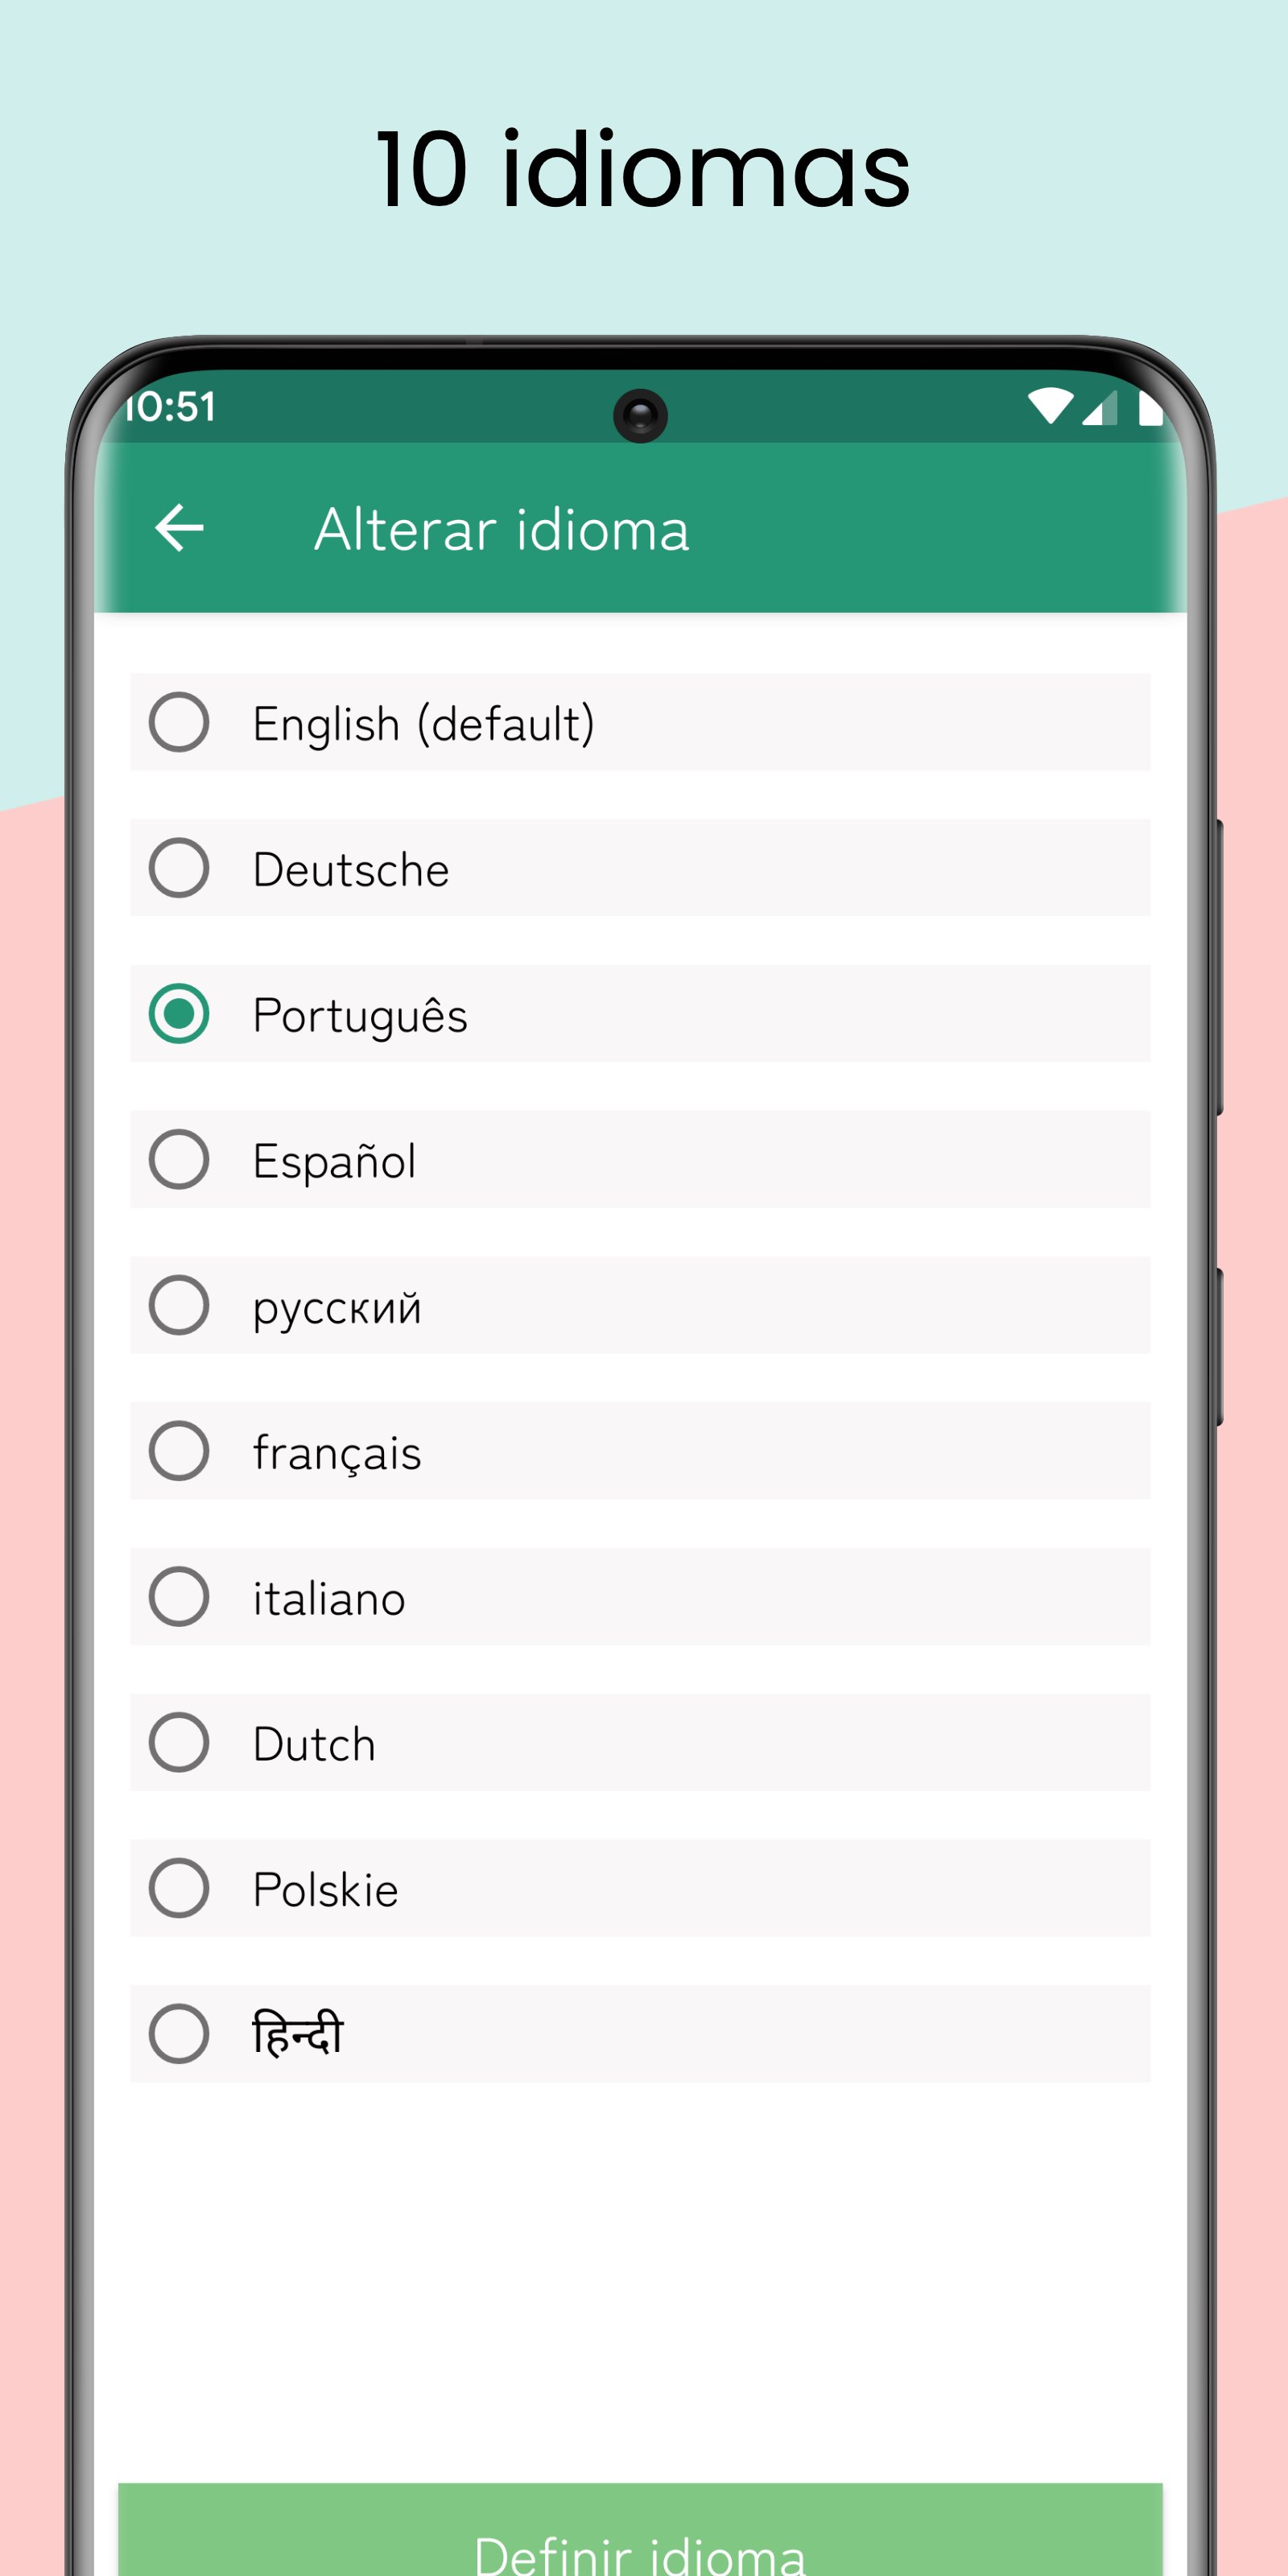Select the français radio button
The width and height of the screenshot is (1288, 2576).
click(179, 1451)
